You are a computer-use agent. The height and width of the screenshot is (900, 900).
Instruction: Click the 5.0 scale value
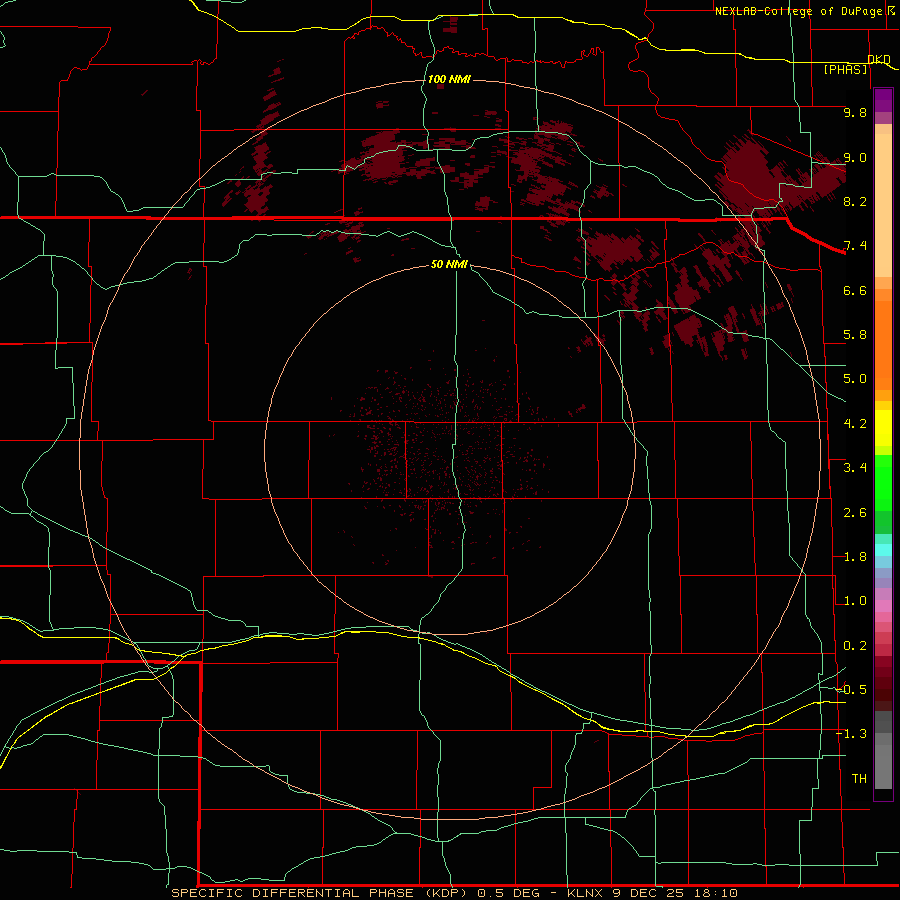855,379
